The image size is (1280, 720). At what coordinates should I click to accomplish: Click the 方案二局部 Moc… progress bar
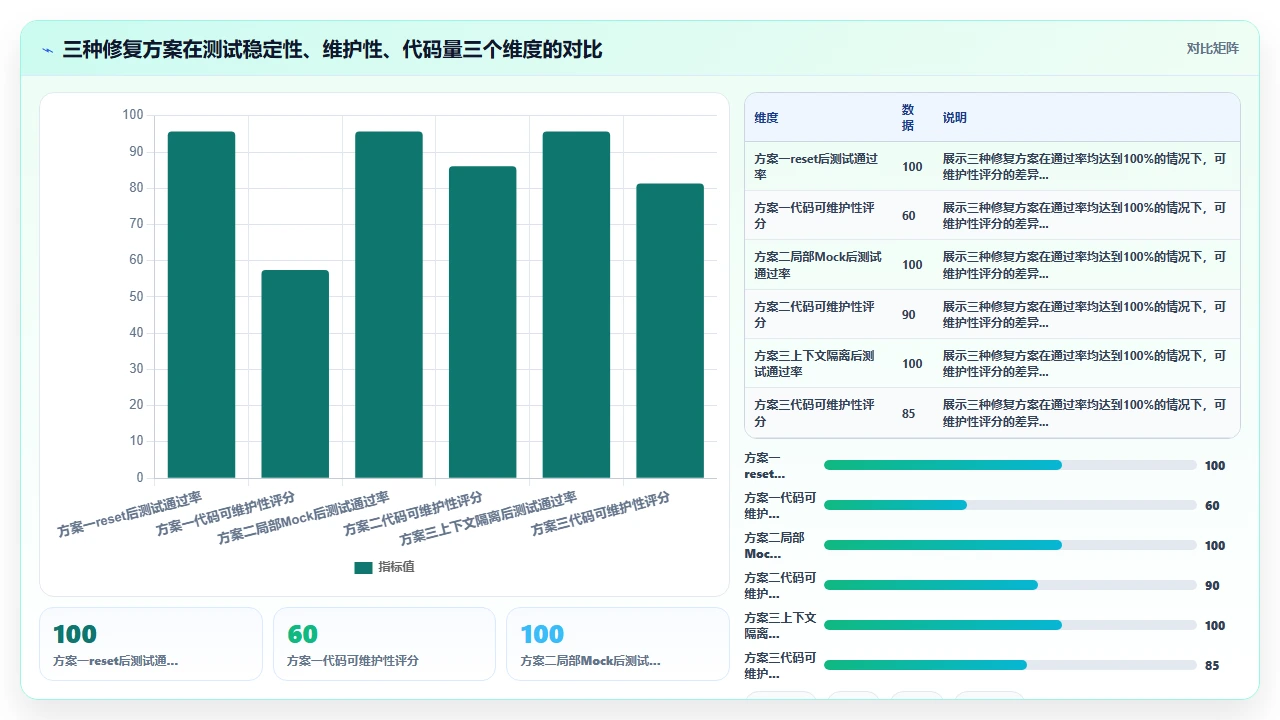point(1010,545)
